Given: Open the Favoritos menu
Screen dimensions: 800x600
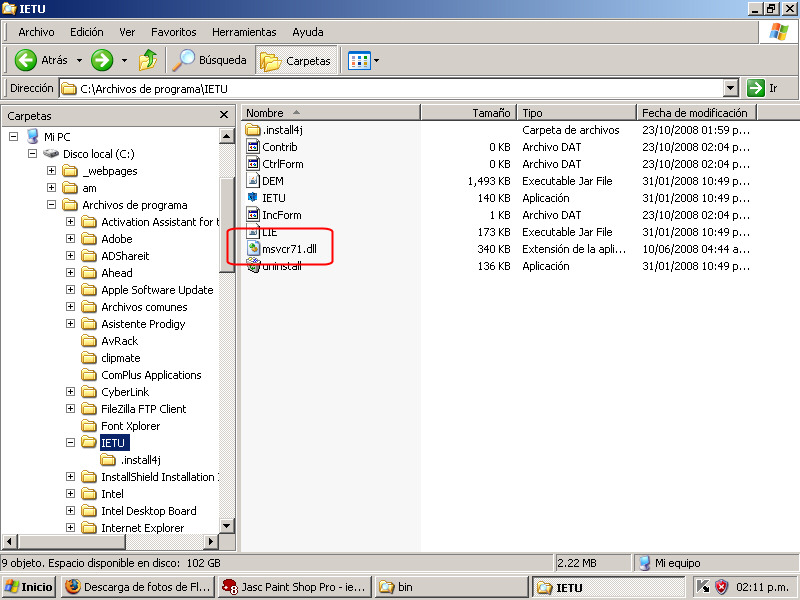Looking at the screenshot, I should (174, 32).
